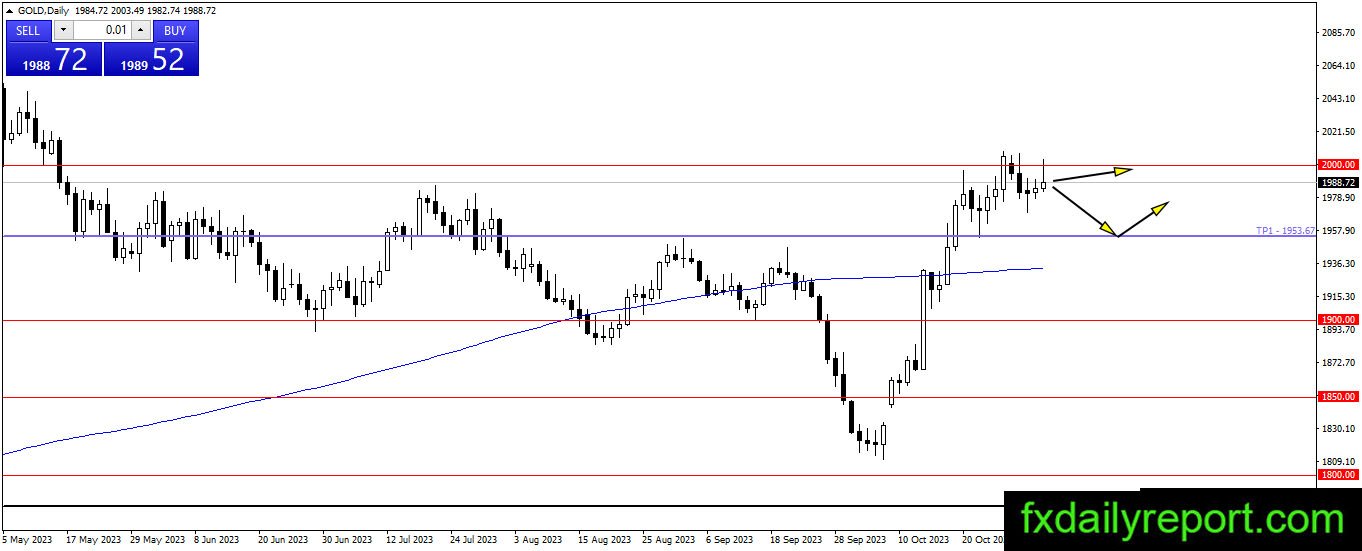Click the 3 Aug 2023 date label

point(537,540)
